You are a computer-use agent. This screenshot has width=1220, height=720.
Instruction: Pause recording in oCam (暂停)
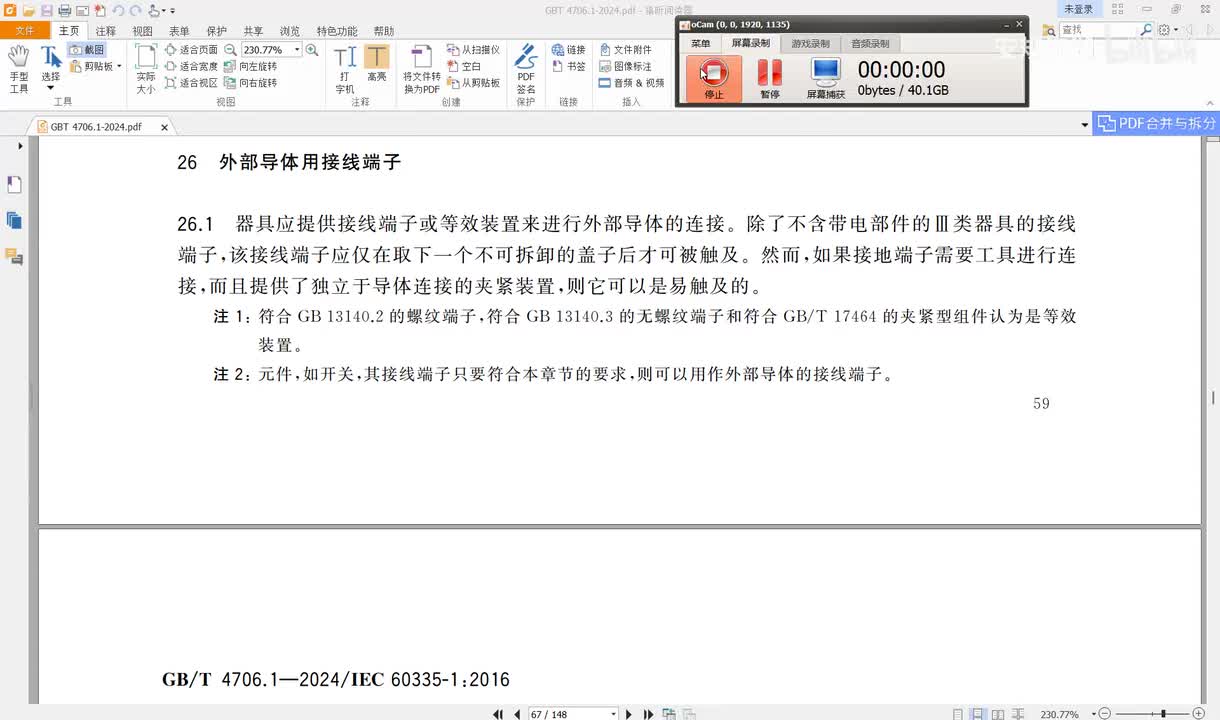pos(769,79)
